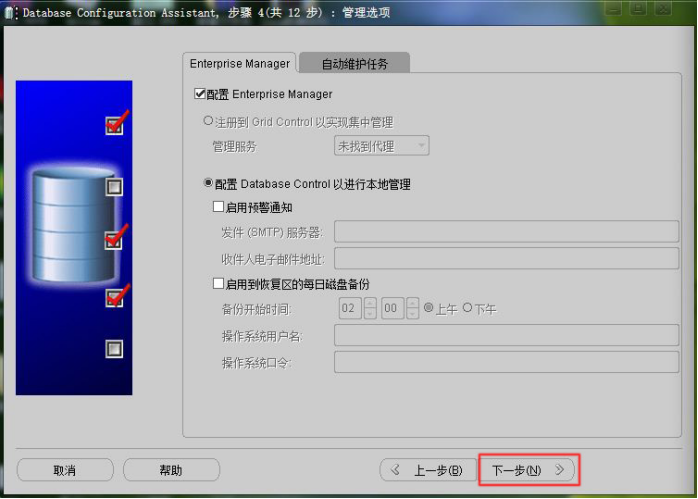Click the backup hour field showing 02
This screenshot has height=499, width=698.
tap(351, 308)
